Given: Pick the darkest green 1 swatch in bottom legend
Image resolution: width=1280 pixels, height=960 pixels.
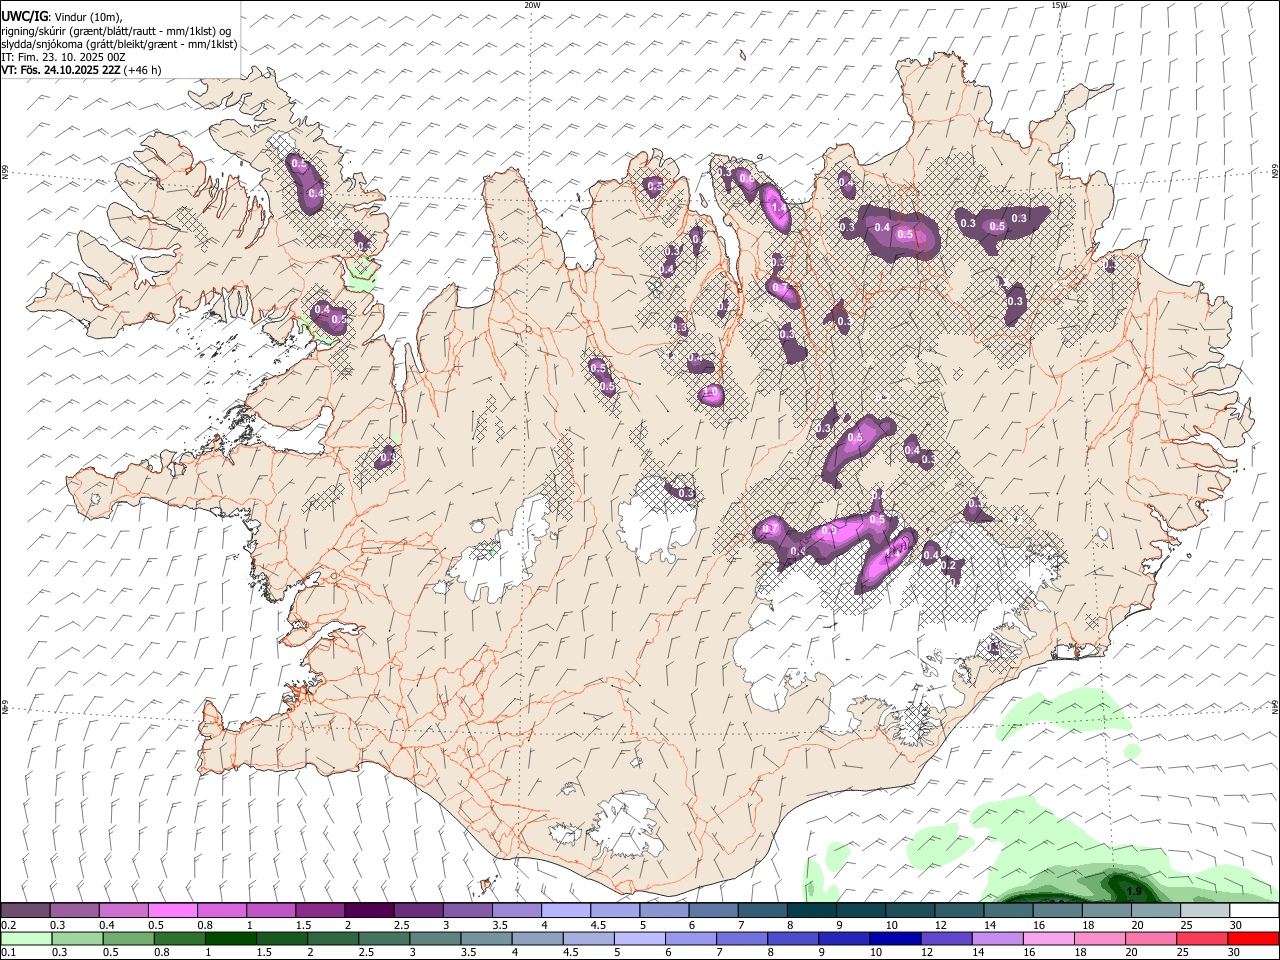Looking at the screenshot, I should pyautogui.click(x=230, y=939).
